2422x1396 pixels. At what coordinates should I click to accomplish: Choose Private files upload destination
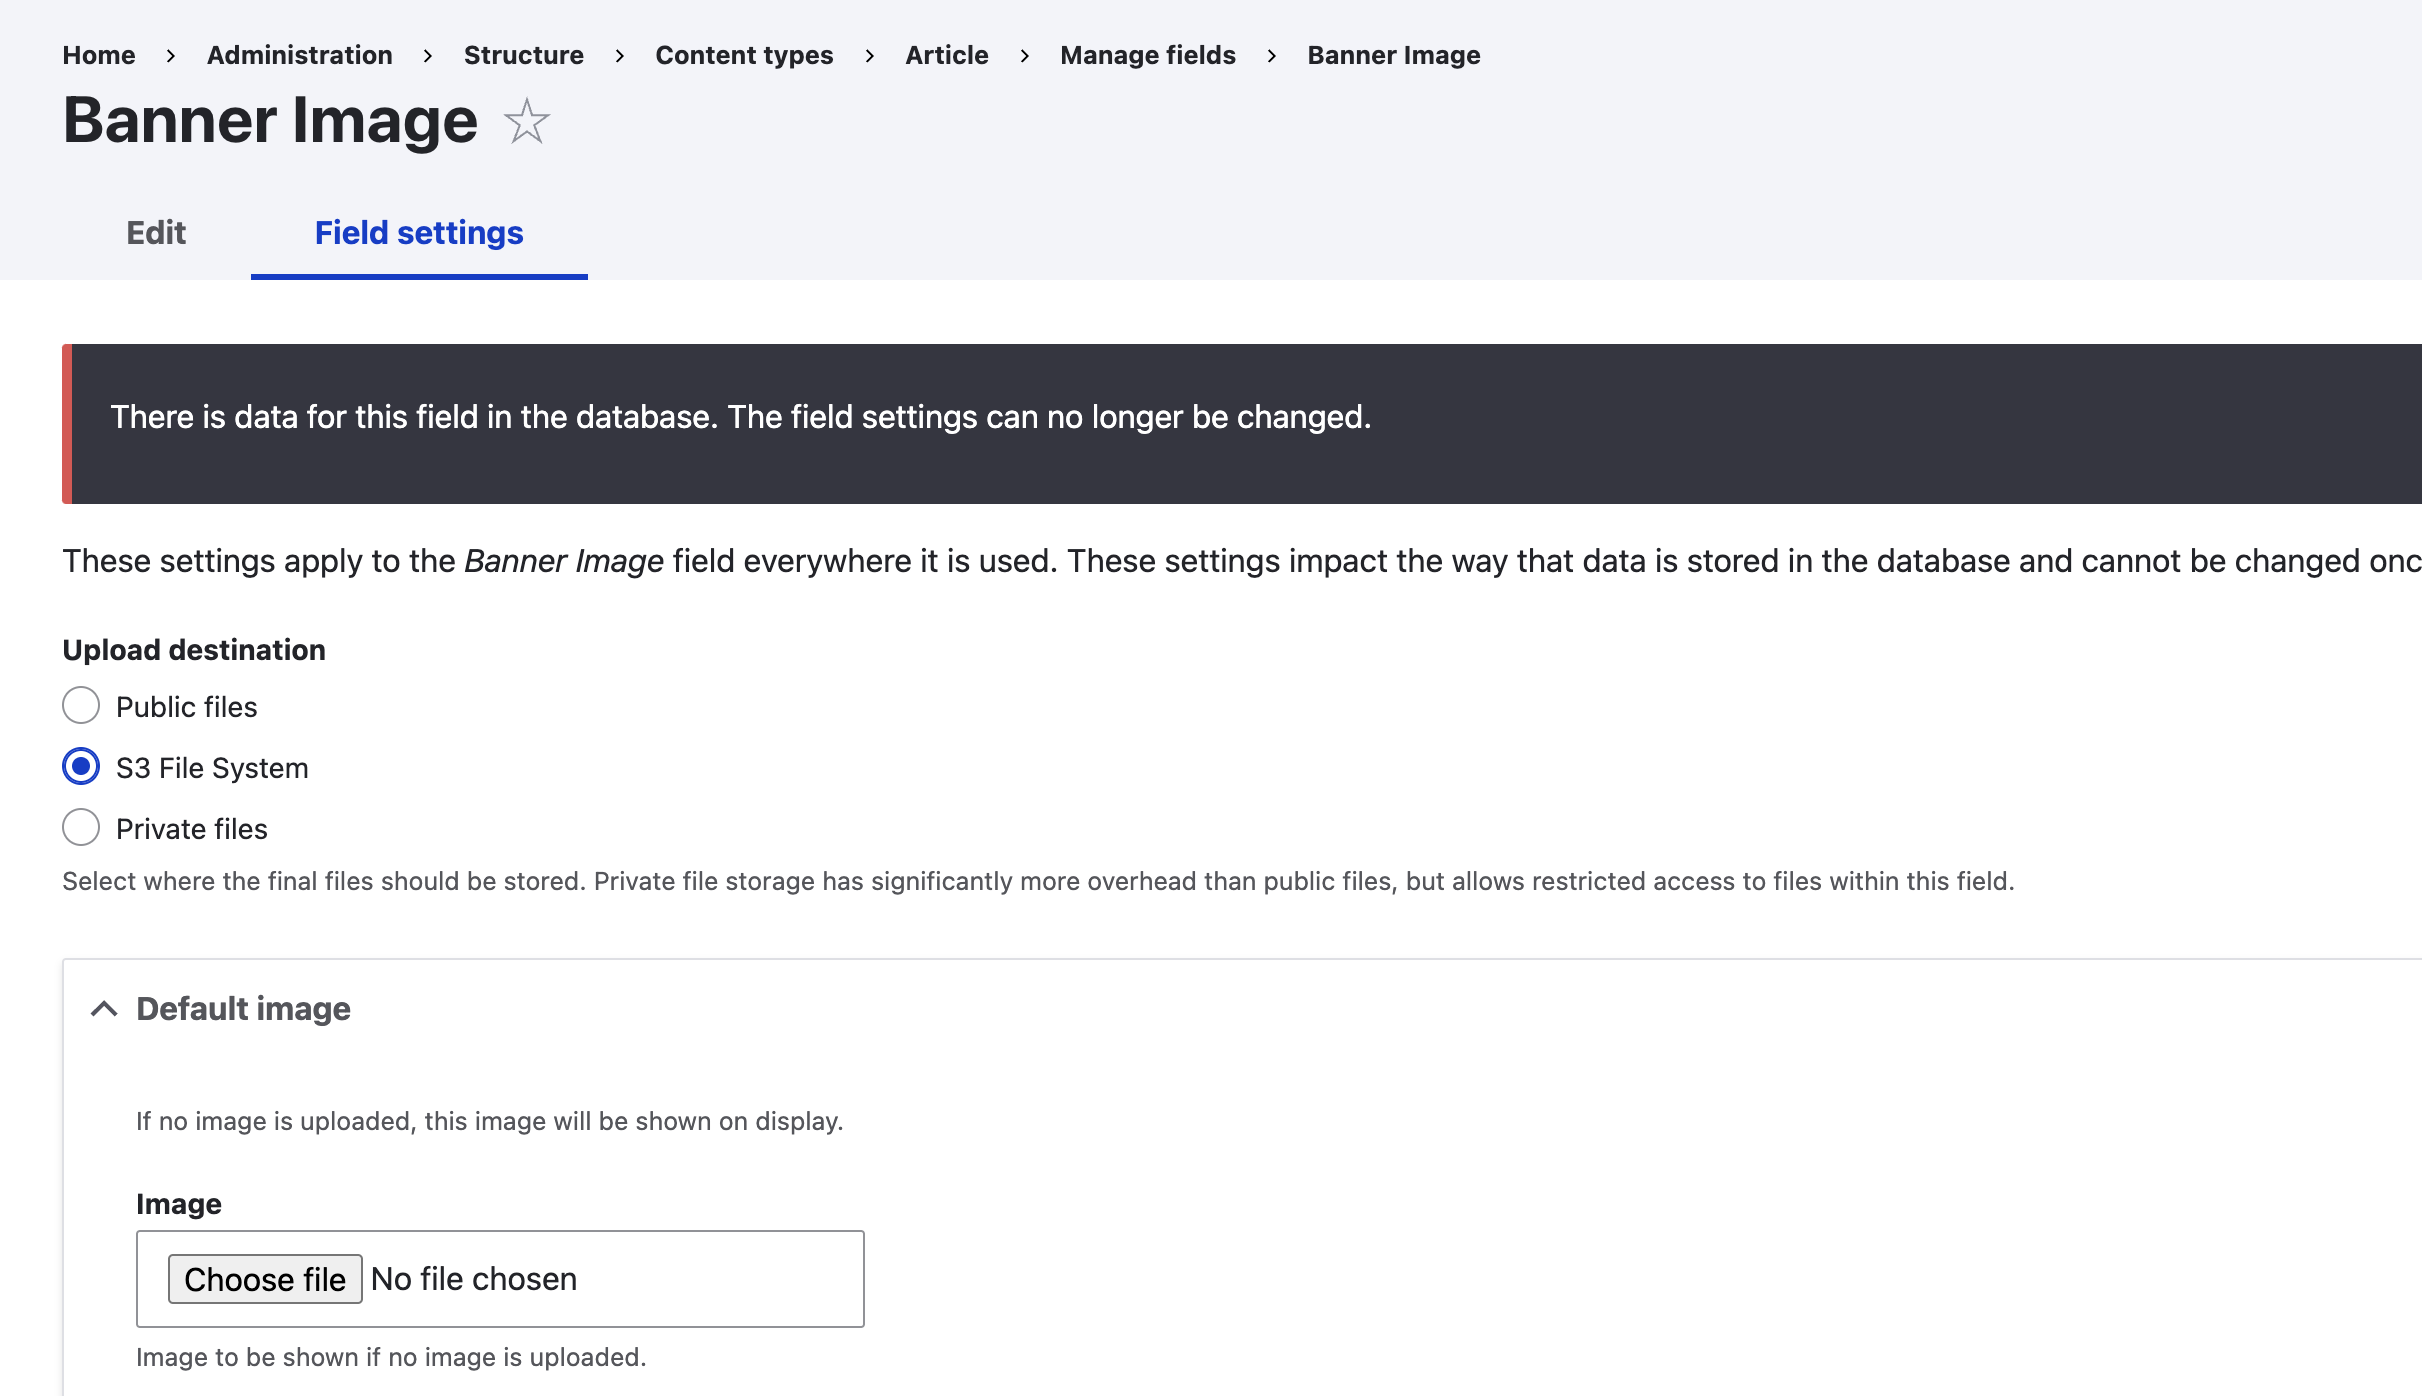[81, 828]
